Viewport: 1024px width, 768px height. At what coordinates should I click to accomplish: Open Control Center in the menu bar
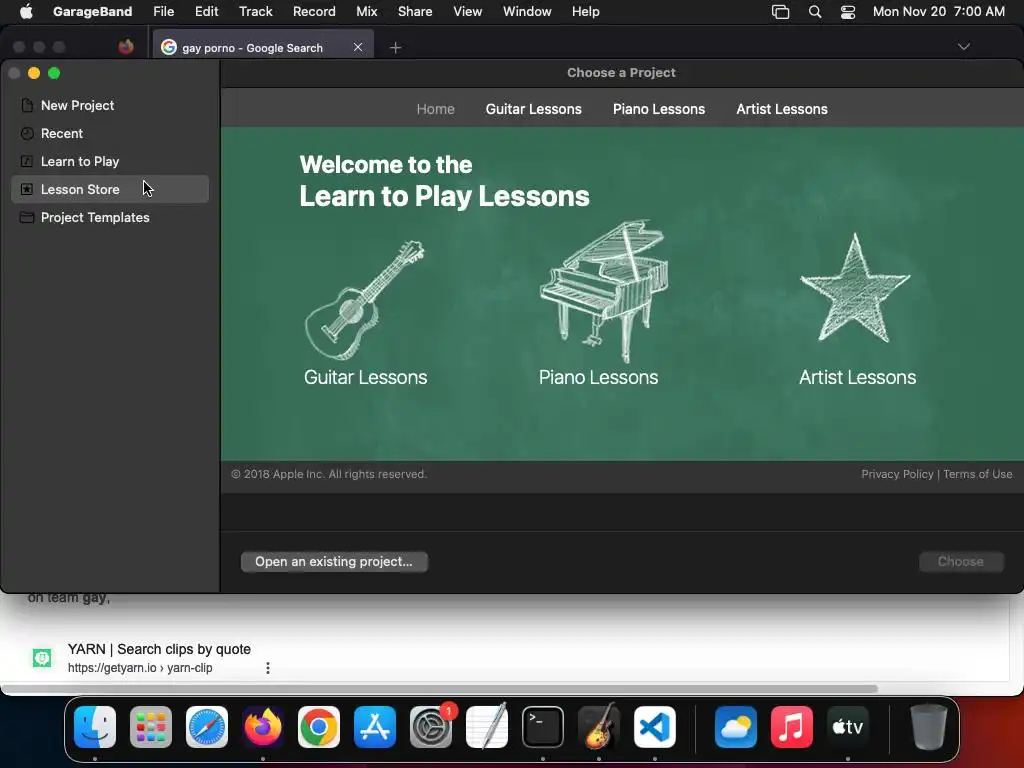[848, 12]
